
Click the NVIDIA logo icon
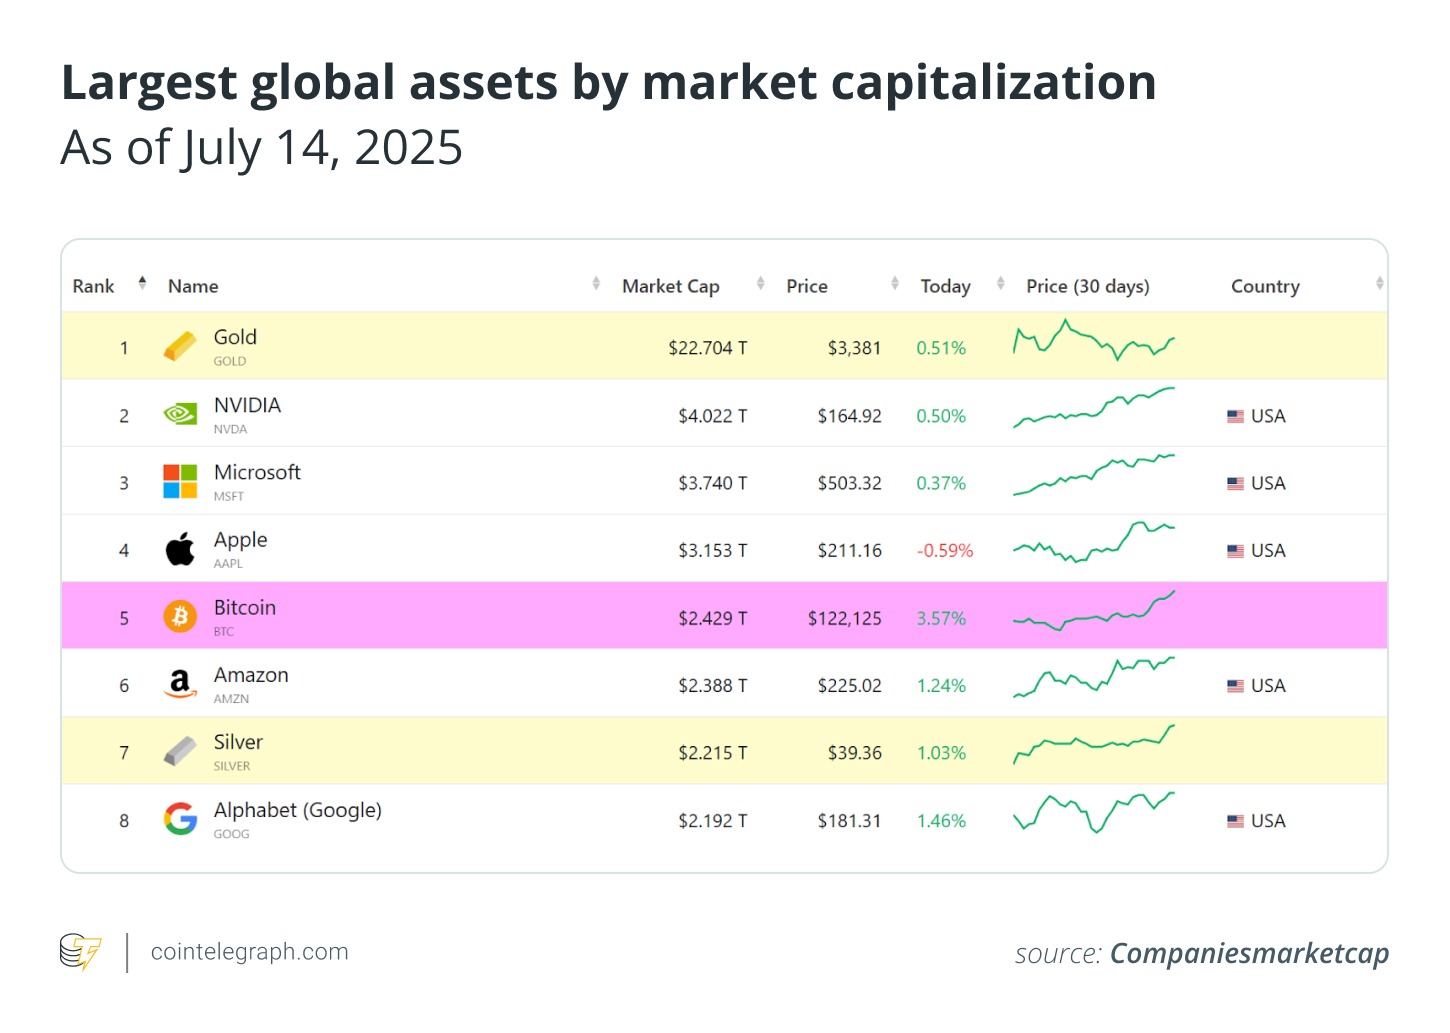pyautogui.click(x=180, y=414)
